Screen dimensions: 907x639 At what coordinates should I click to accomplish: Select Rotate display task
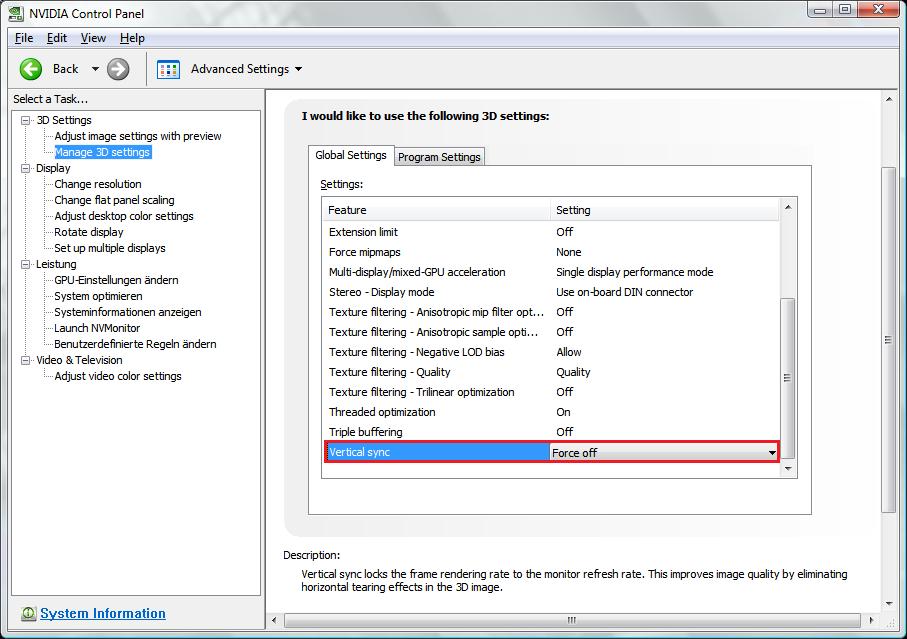click(x=89, y=232)
